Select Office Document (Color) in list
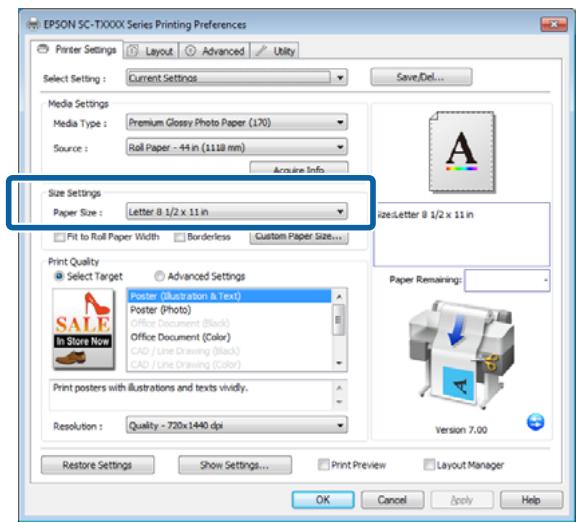Viewport: 576px width, 523px height. (229, 337)
